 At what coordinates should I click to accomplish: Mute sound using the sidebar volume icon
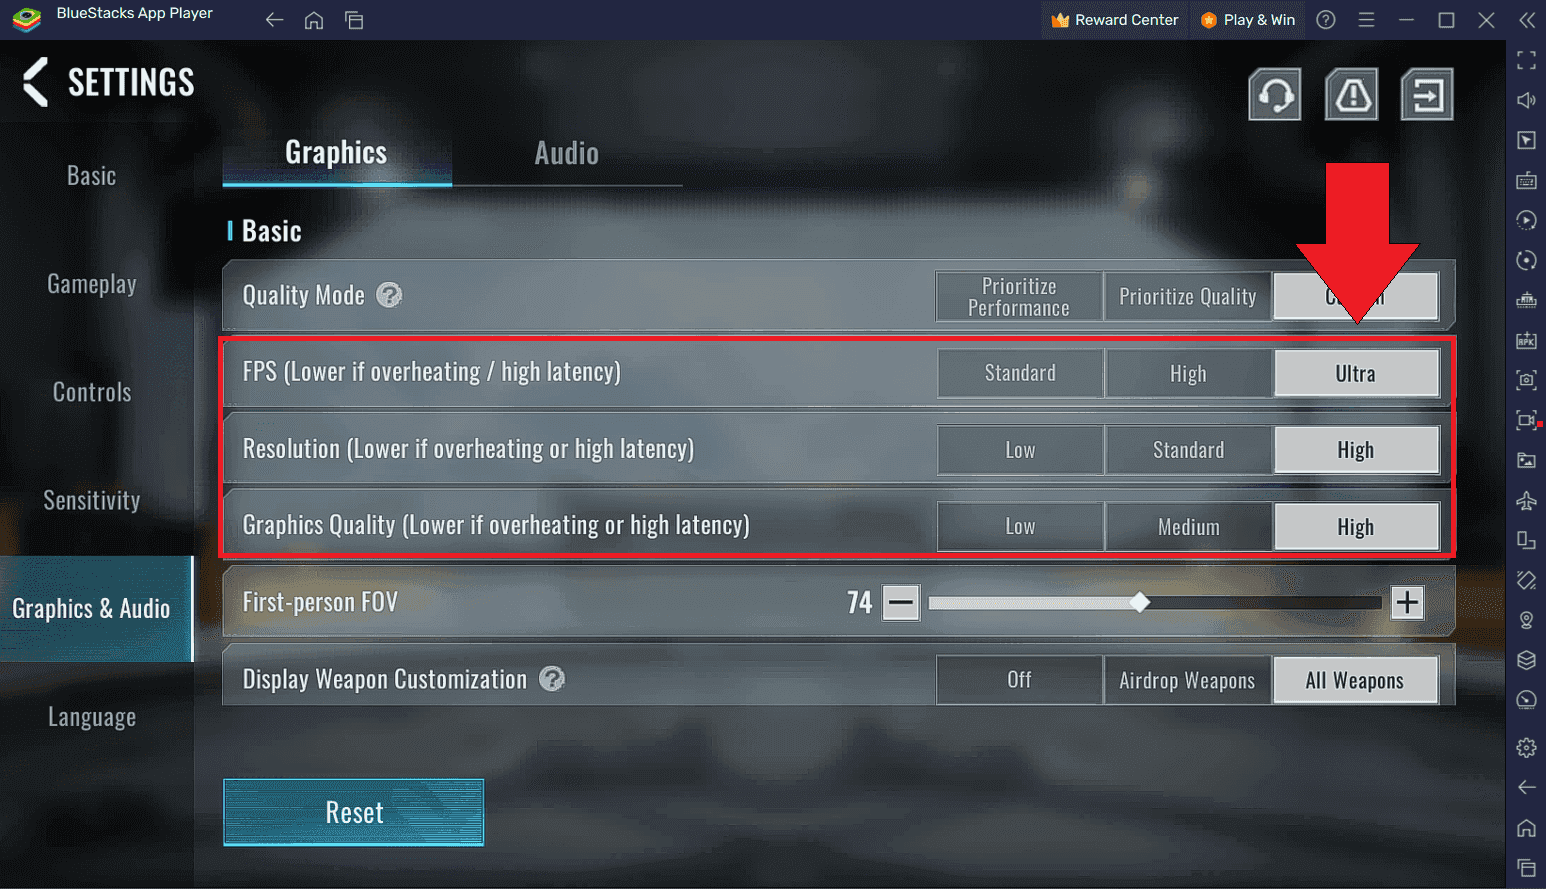click(x=1527, y=100)
